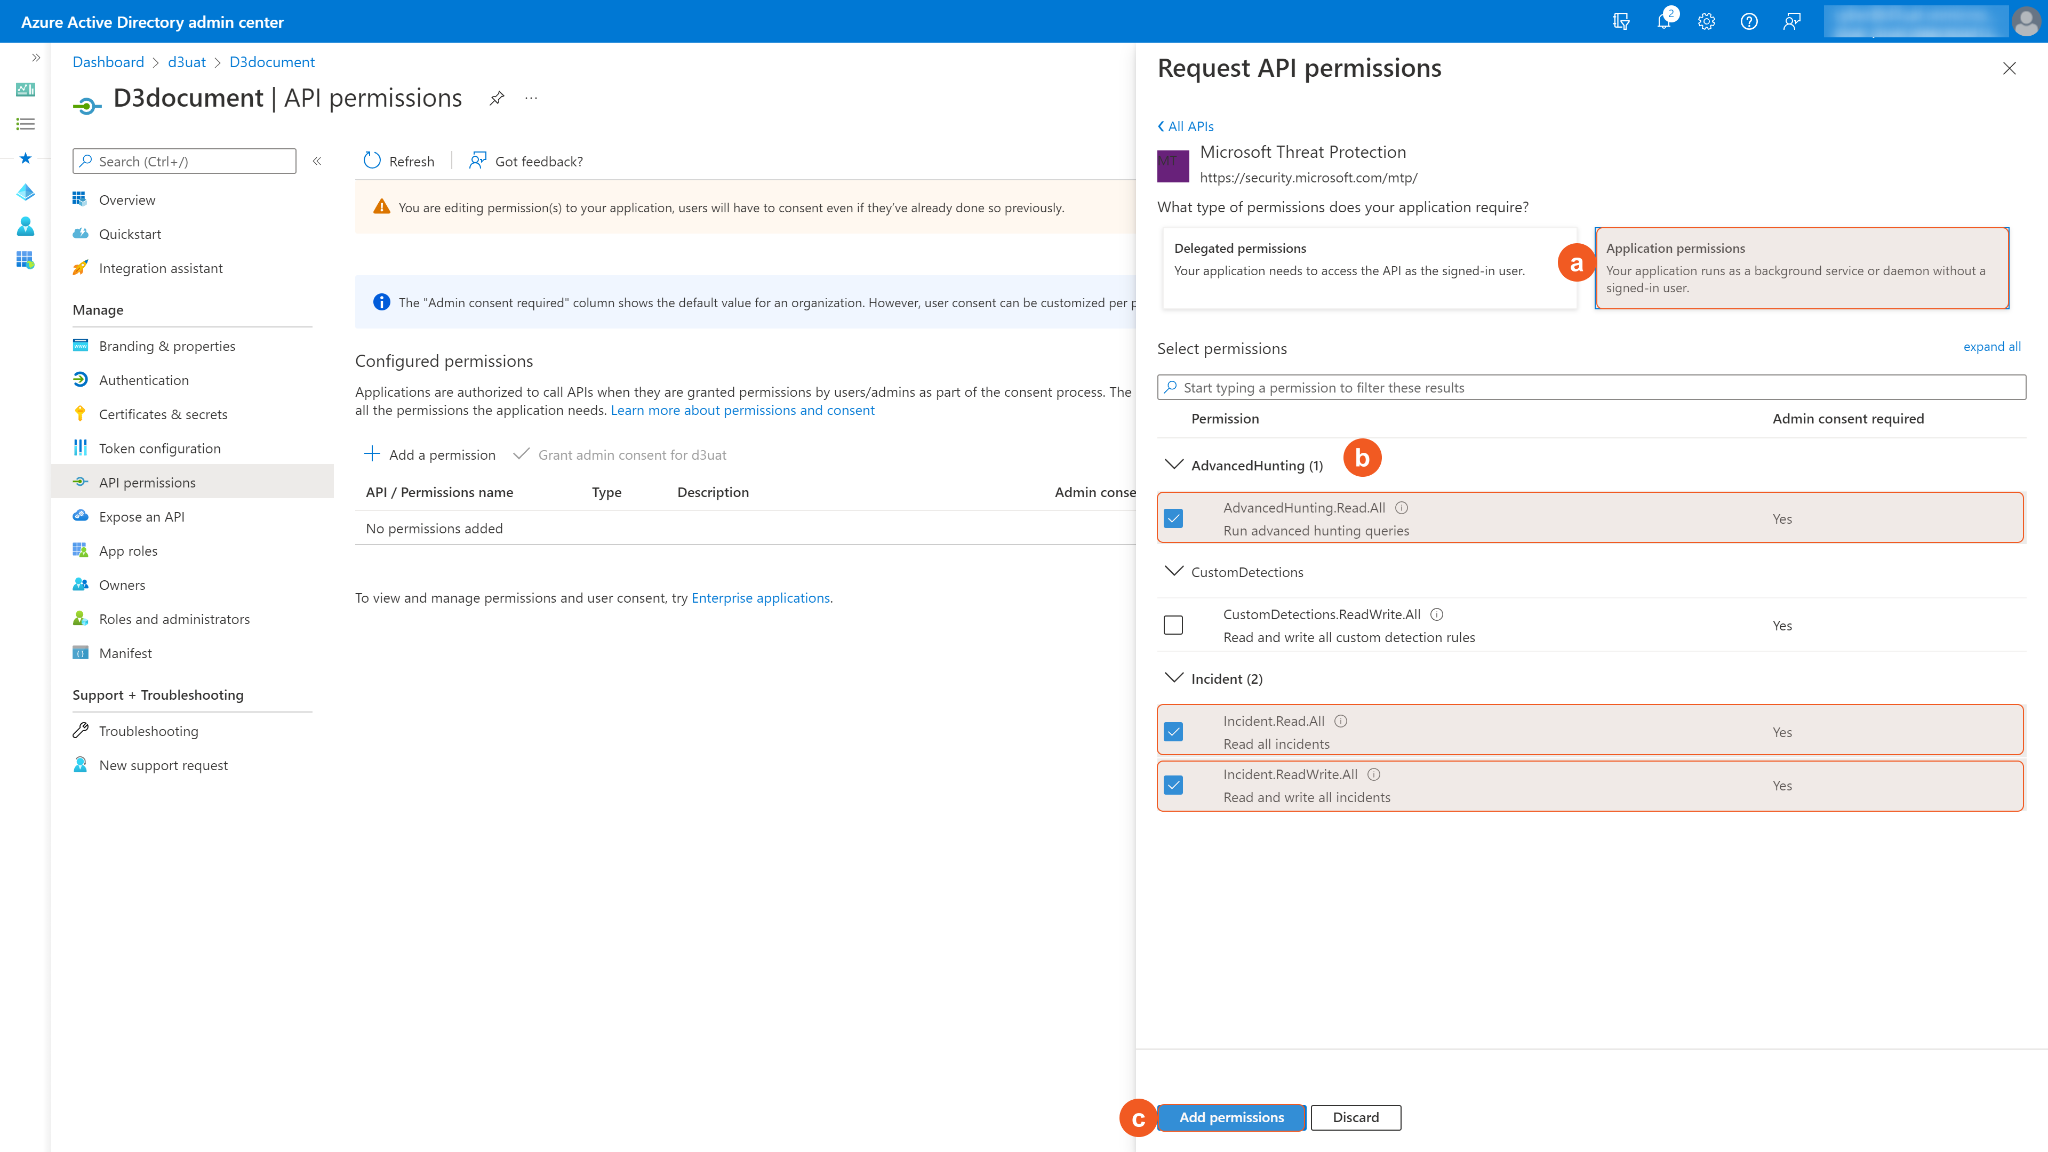The width and height of the screenshot is (2048, 1152).
Task: Click the permission filter search field
Action: (x=1591, y=388)
